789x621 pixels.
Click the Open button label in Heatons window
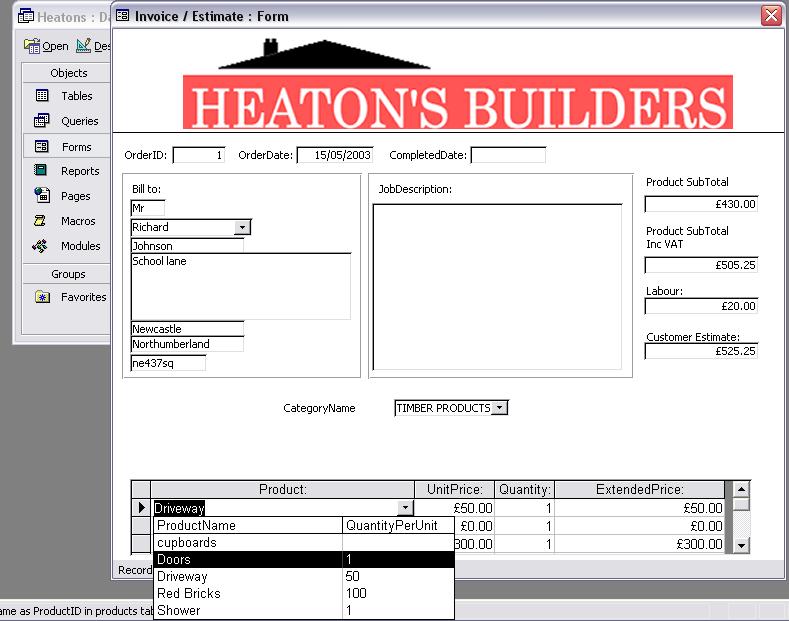(55, 46)
